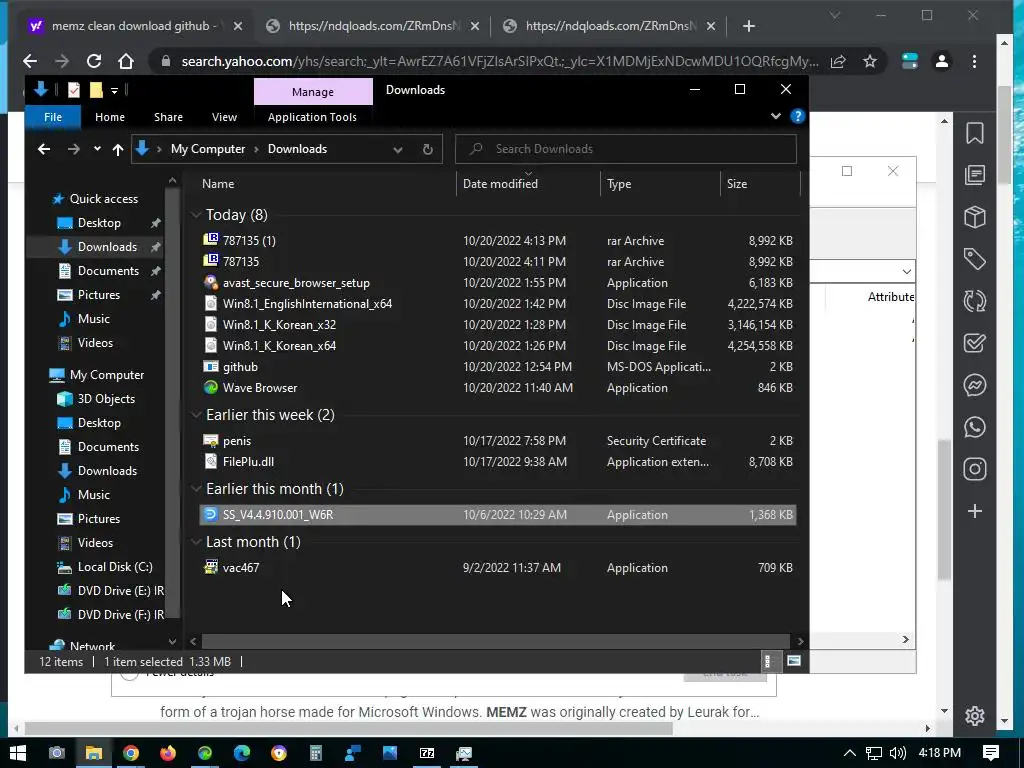Select the memz clean download browser tab
This screenshot has width=1024, height=768.
click(134, 26)
